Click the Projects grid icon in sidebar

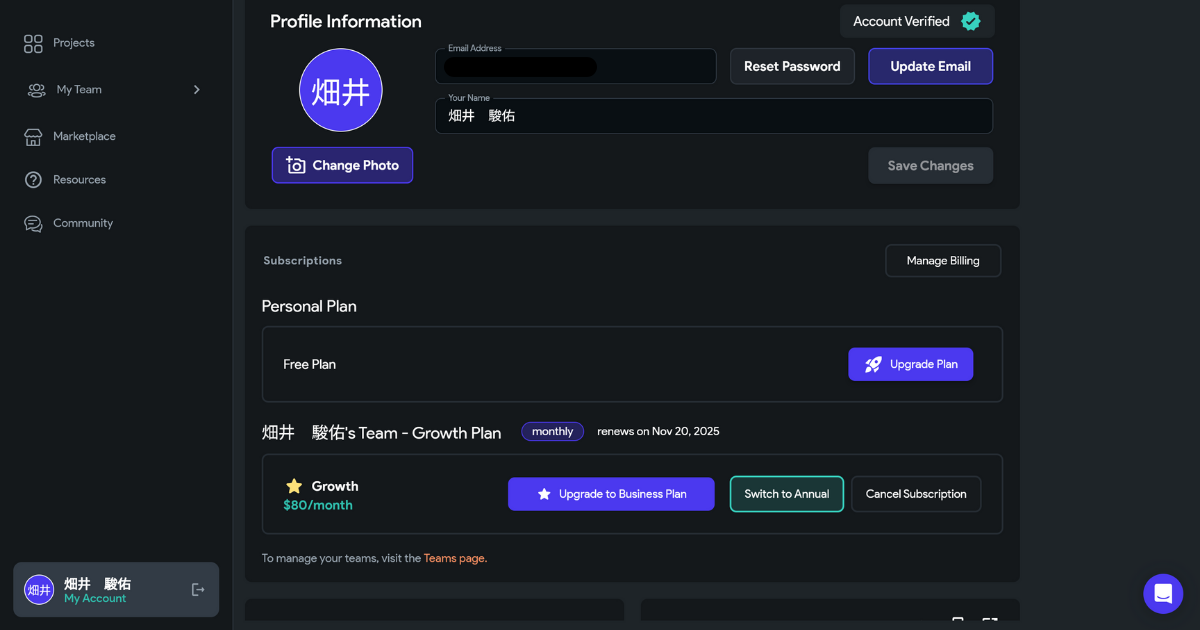click(33, 43)
